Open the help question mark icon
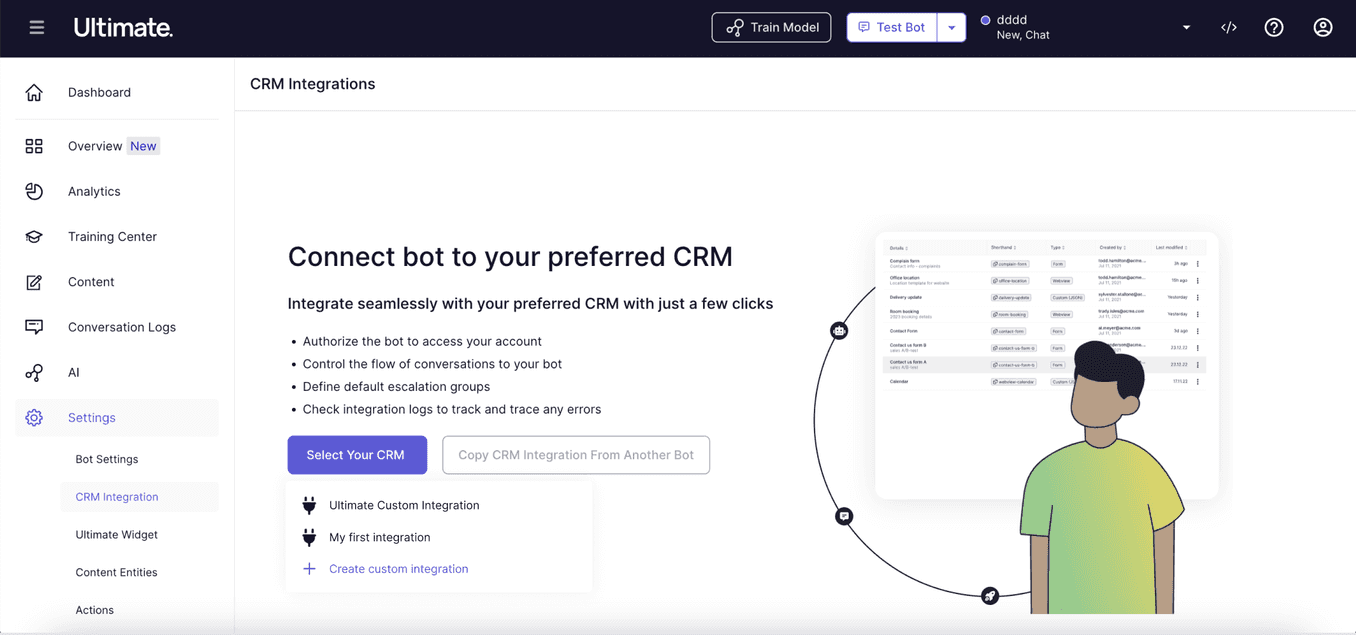 coord(1274,28)
